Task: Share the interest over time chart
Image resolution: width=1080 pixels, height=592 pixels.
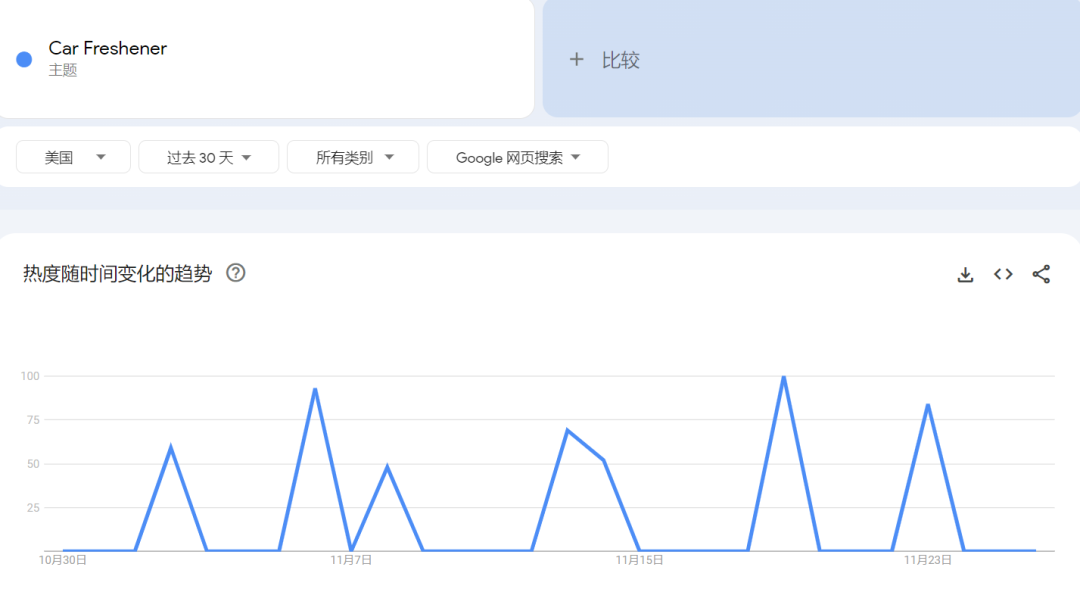Action: point(1041,274)
